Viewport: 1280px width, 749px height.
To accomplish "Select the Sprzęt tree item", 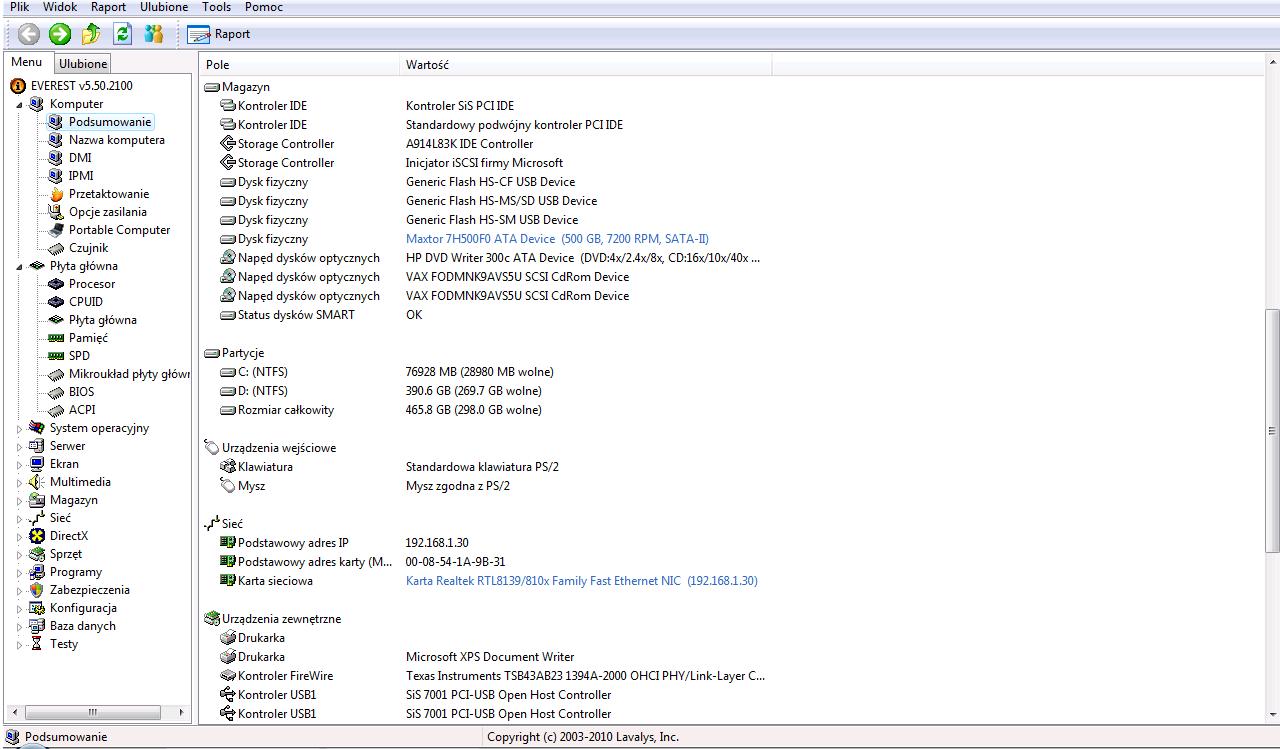I will [66, 554].
